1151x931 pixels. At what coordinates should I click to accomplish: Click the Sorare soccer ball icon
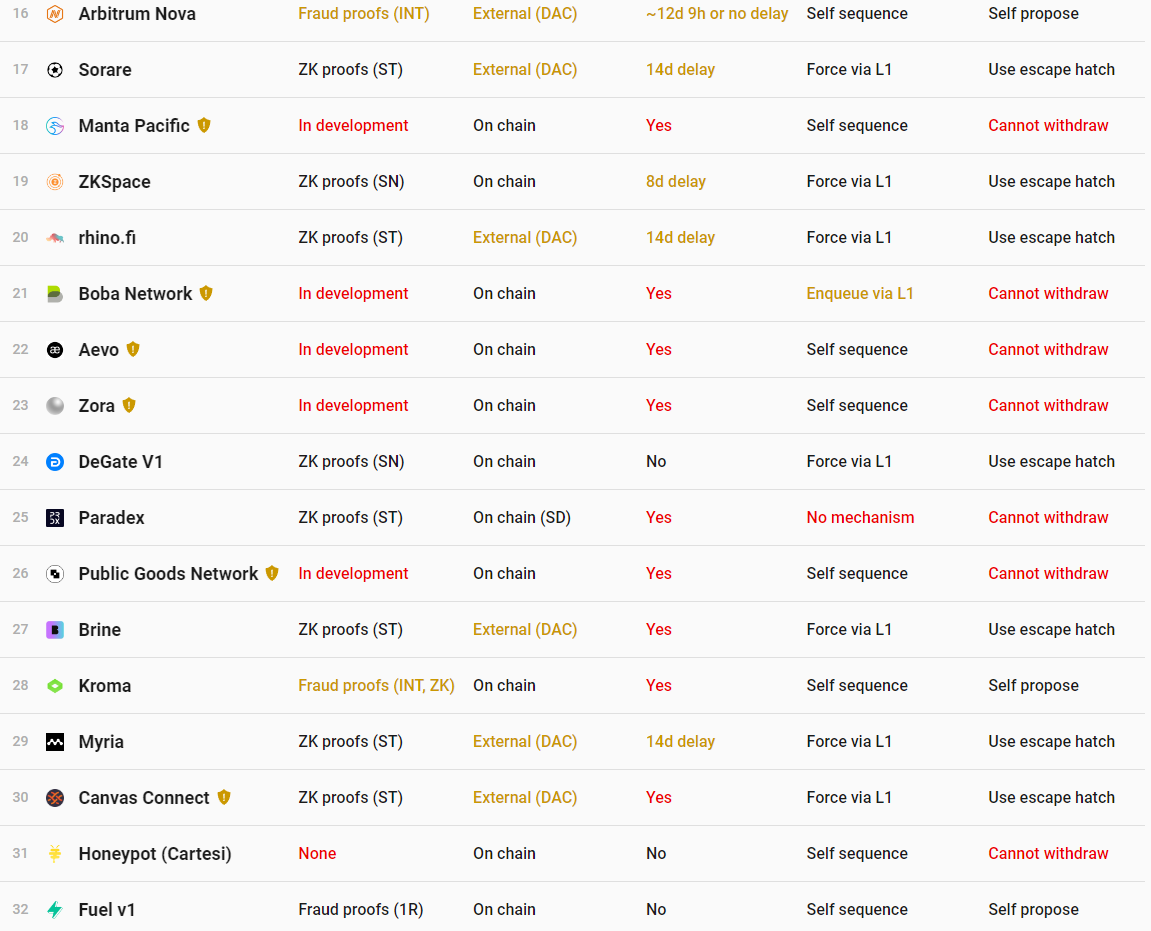[55, 70]
